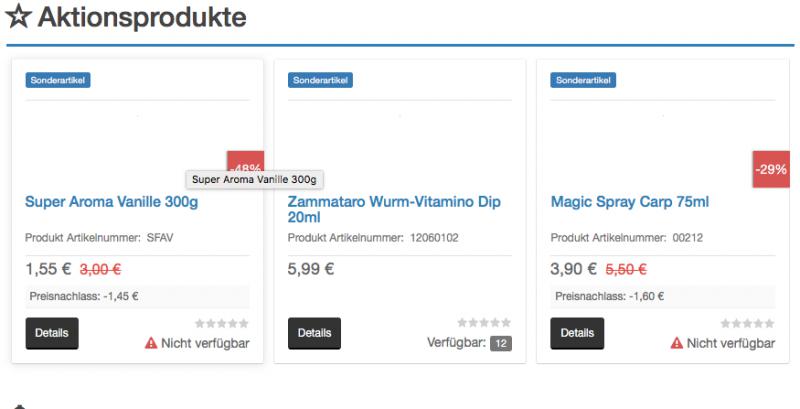The image size is (800, 409).
Task: Open Details for Zammataro Wurm-Vitamino Dip
Action: [314, 333]
